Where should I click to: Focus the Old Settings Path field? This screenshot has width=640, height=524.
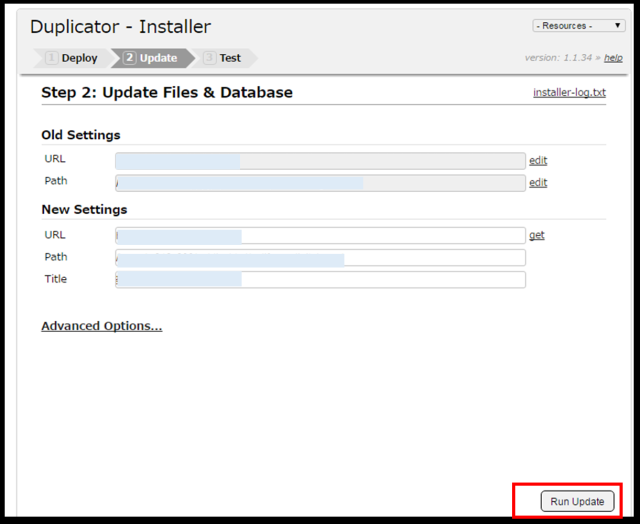point(320,183)
